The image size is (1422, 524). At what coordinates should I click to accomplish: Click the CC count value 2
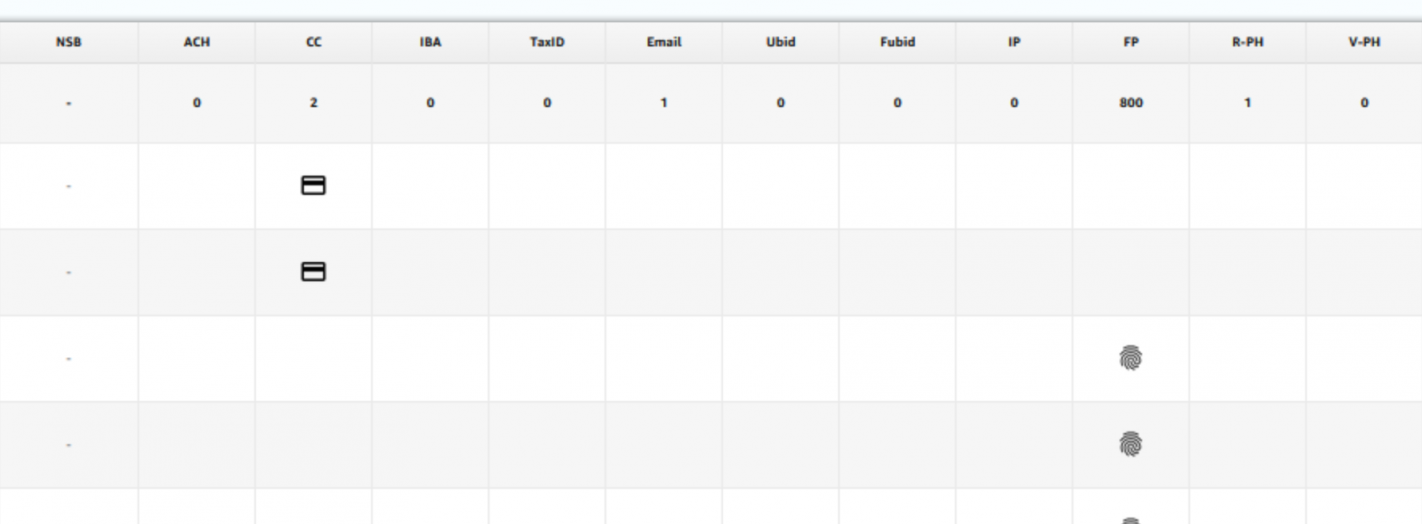(x=314, y=103)
